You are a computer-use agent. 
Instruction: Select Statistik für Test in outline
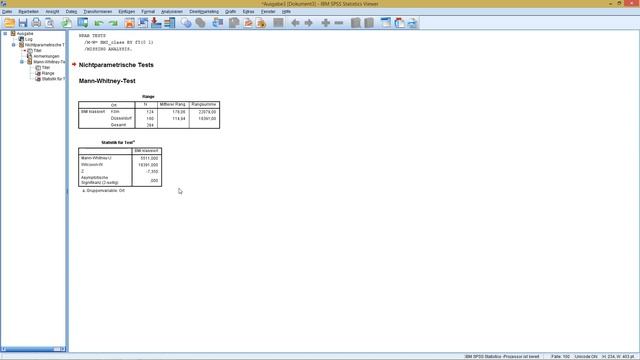pyautogui.click(x=53, y=79)
